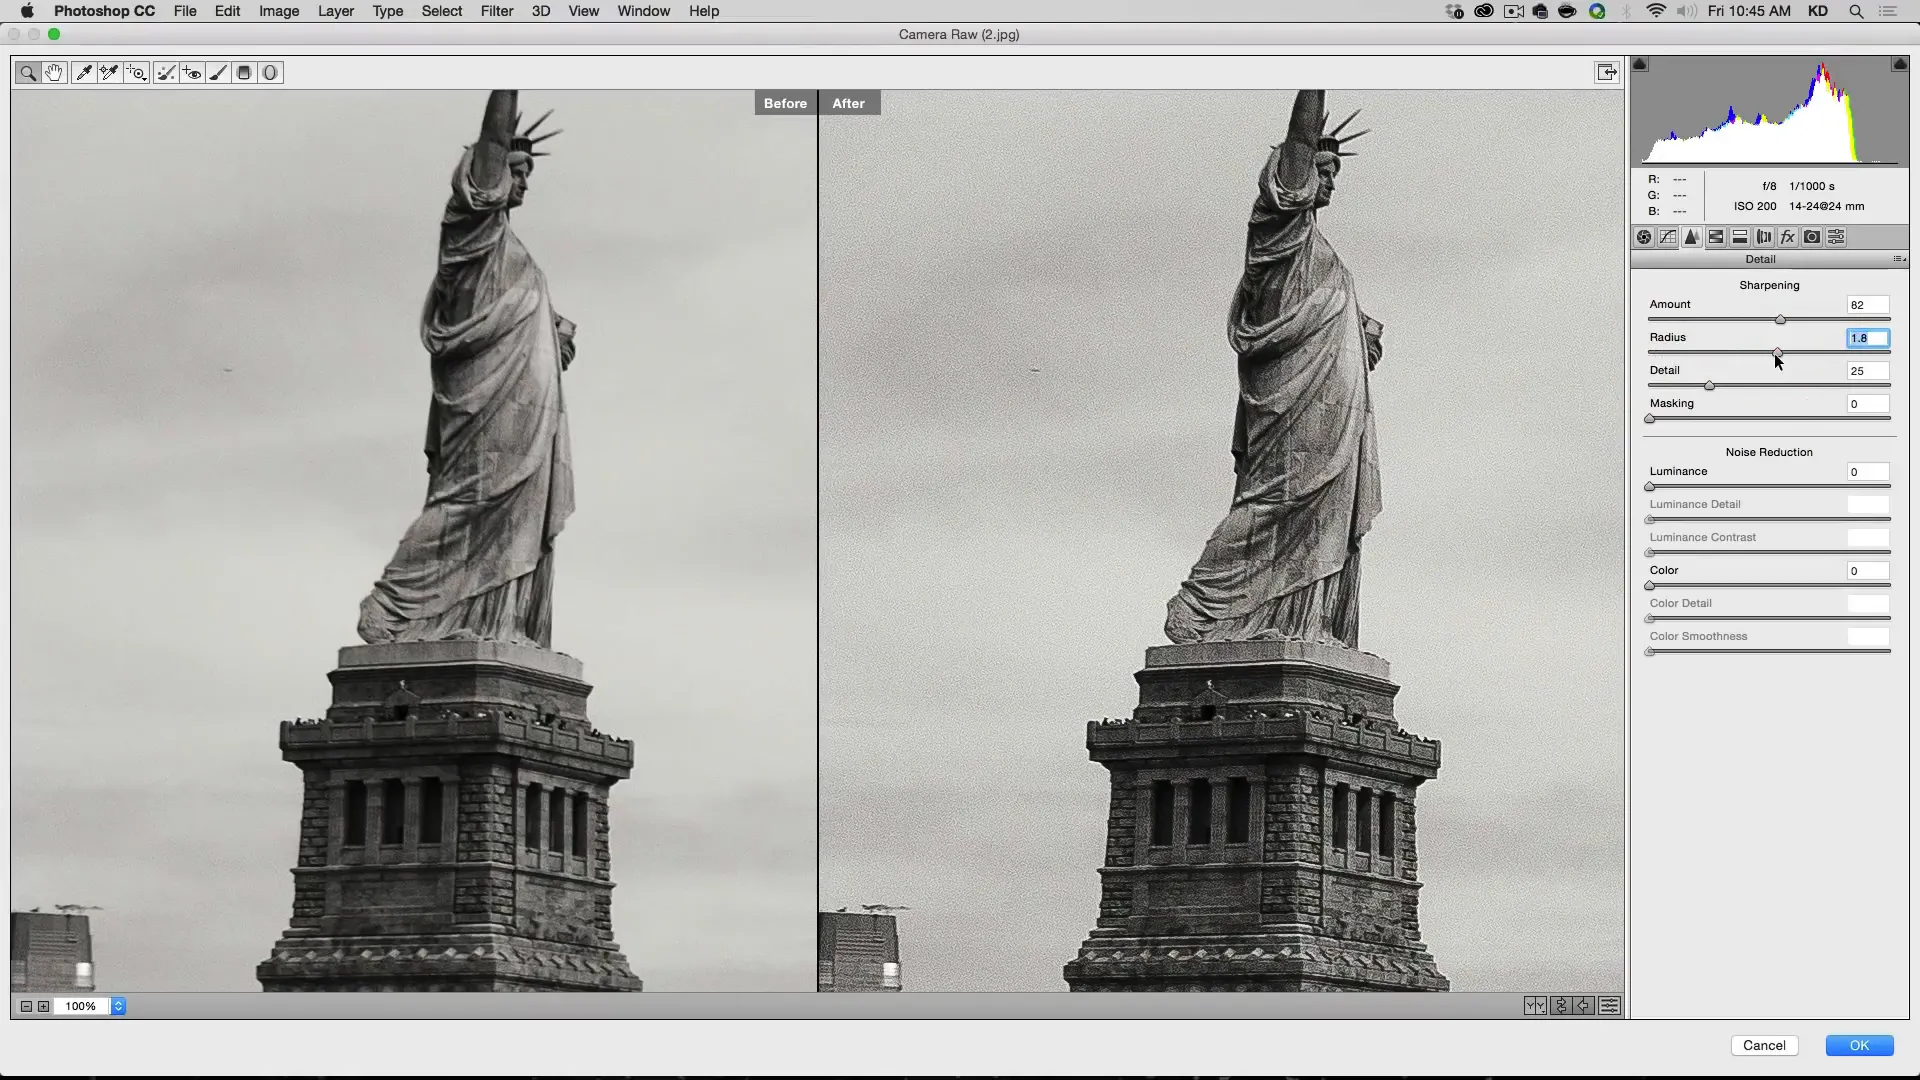Viewport: 1920px width, 1080px height.
Task: Open the zoom level dropdown
Action: tap(118, 1006)
